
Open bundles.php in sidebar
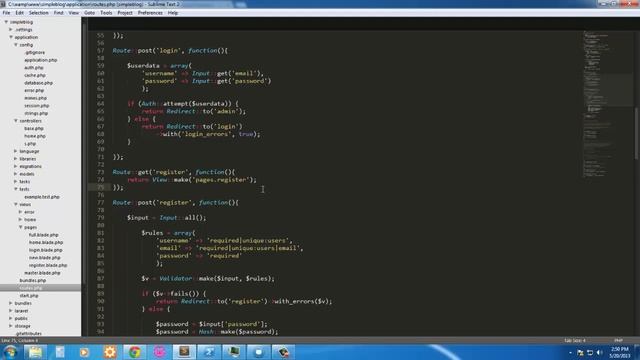click(x=33, y=280)
